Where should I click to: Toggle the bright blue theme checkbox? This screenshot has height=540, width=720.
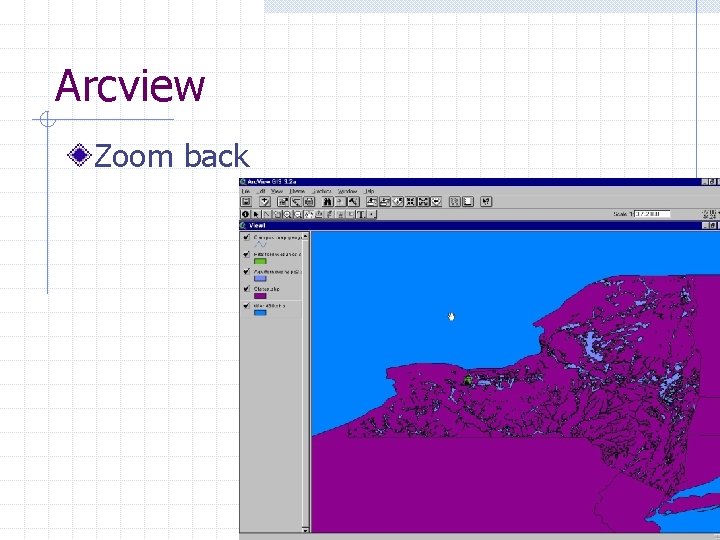247,306
